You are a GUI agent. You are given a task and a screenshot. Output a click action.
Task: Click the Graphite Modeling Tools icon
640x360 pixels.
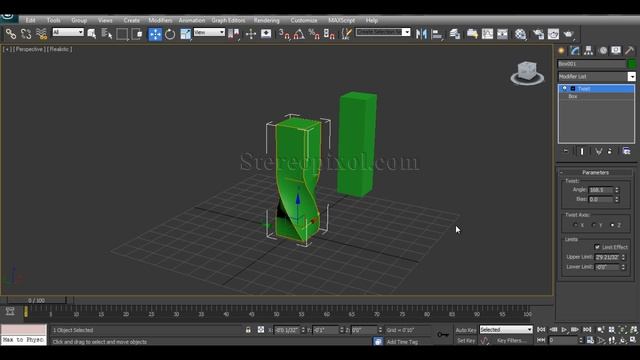[x=472, y=34]
